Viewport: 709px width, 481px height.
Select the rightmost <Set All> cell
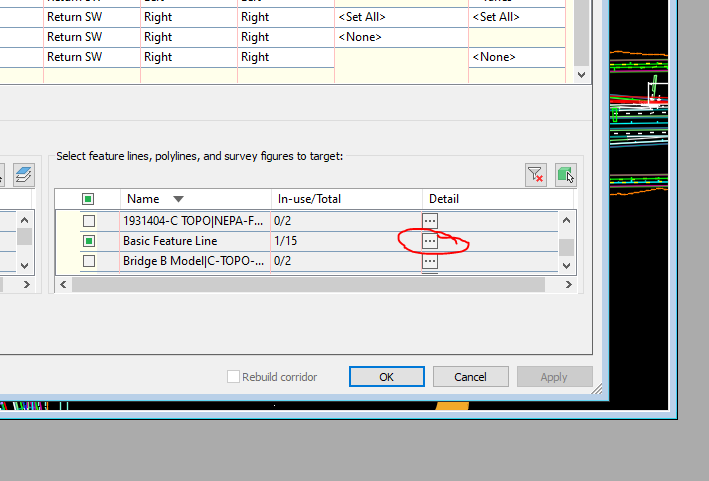click(x=517, y=17)
